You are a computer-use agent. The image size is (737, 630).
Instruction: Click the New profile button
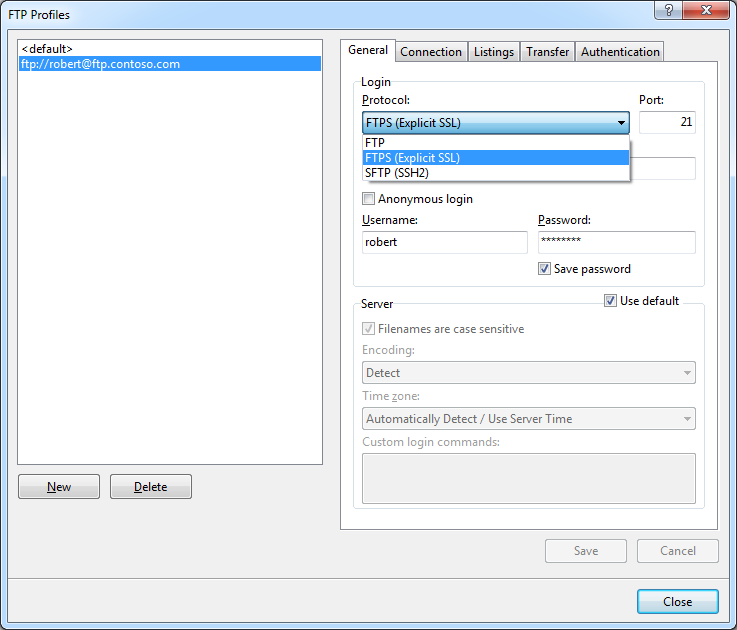pyautogui.click(x=59, y=487)
